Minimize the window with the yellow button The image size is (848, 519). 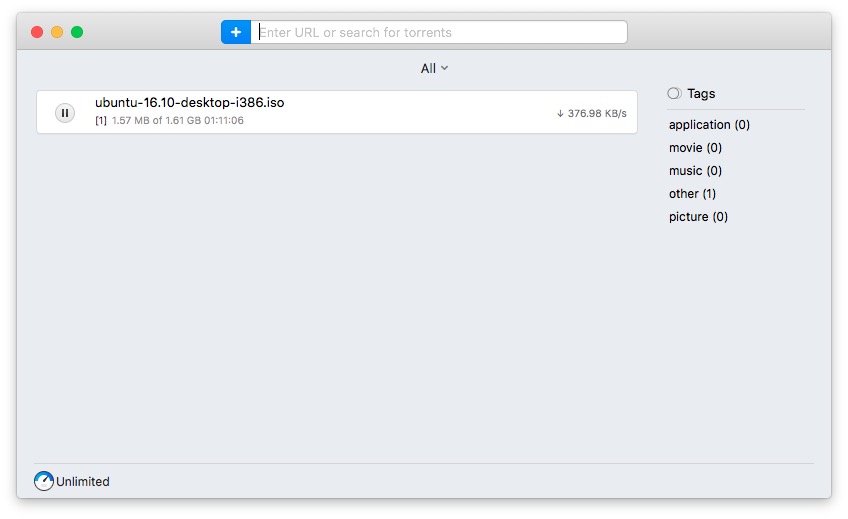(x=57, y=32)
